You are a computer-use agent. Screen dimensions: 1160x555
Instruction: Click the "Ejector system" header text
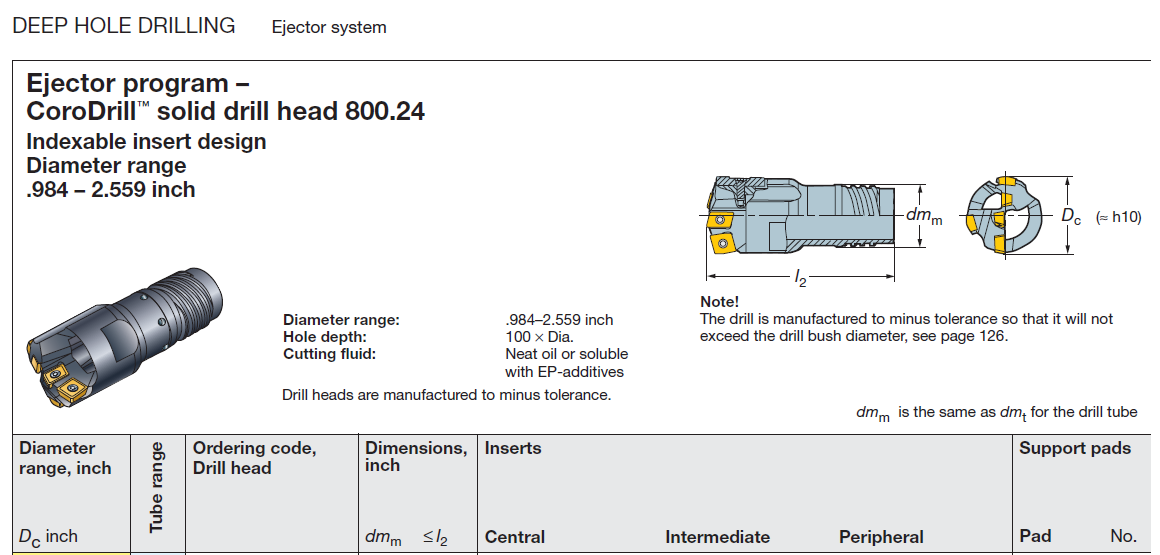pyautogui.click(x=329, y=27)
